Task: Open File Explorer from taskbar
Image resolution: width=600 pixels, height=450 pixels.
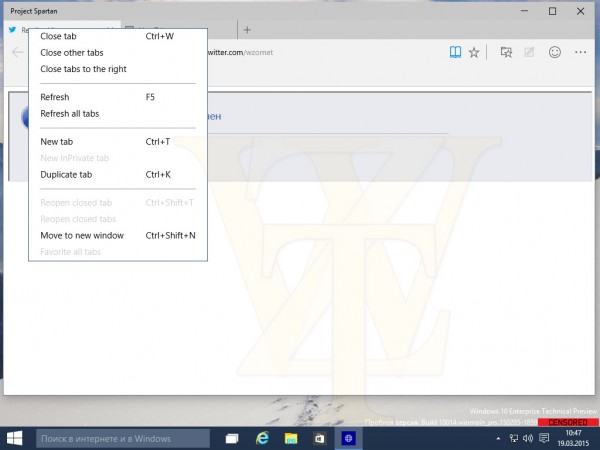Action: (291, 439)
